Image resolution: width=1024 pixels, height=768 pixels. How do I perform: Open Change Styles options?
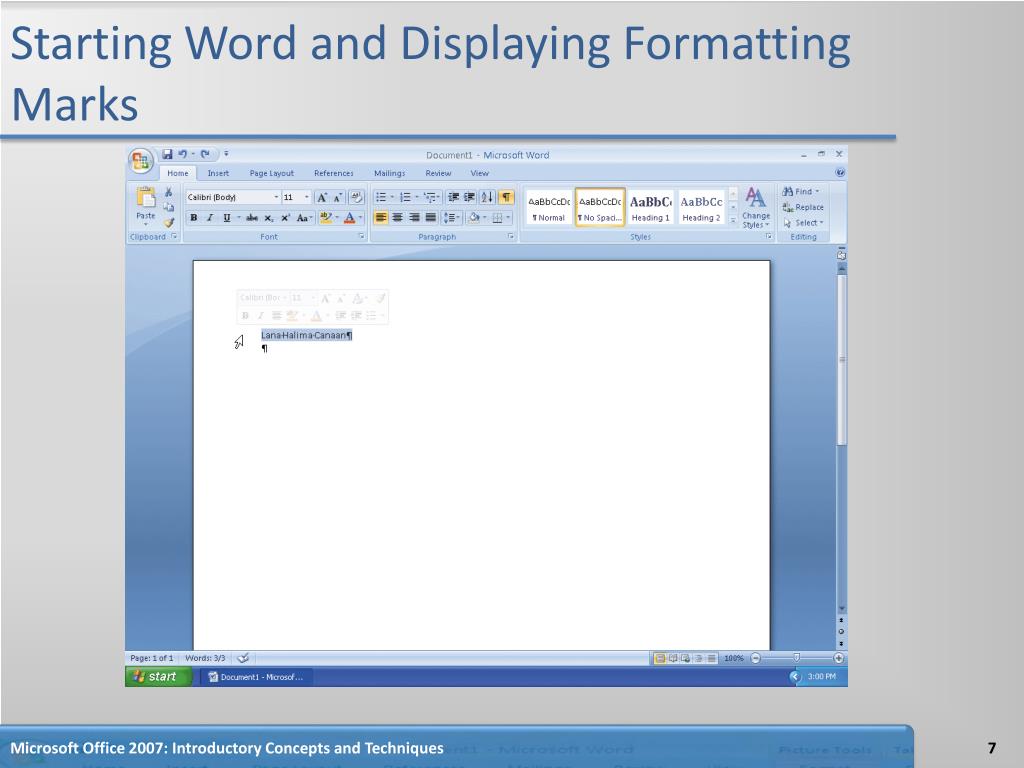tap(756, 207)
